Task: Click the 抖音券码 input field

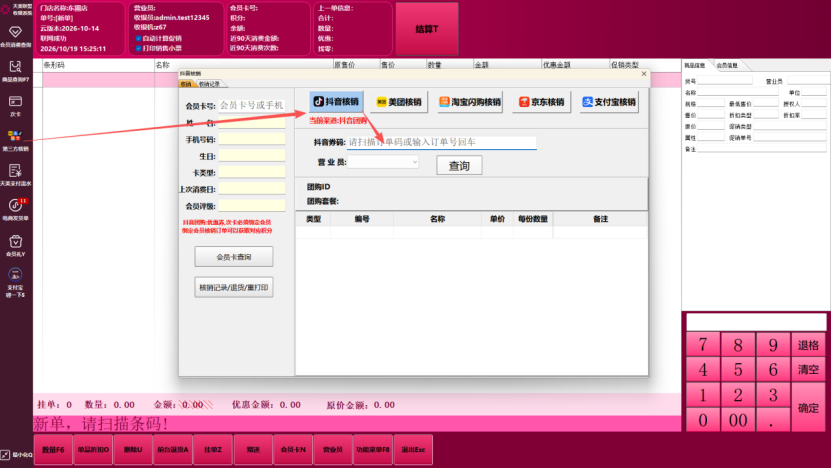Action: (442, 142)
